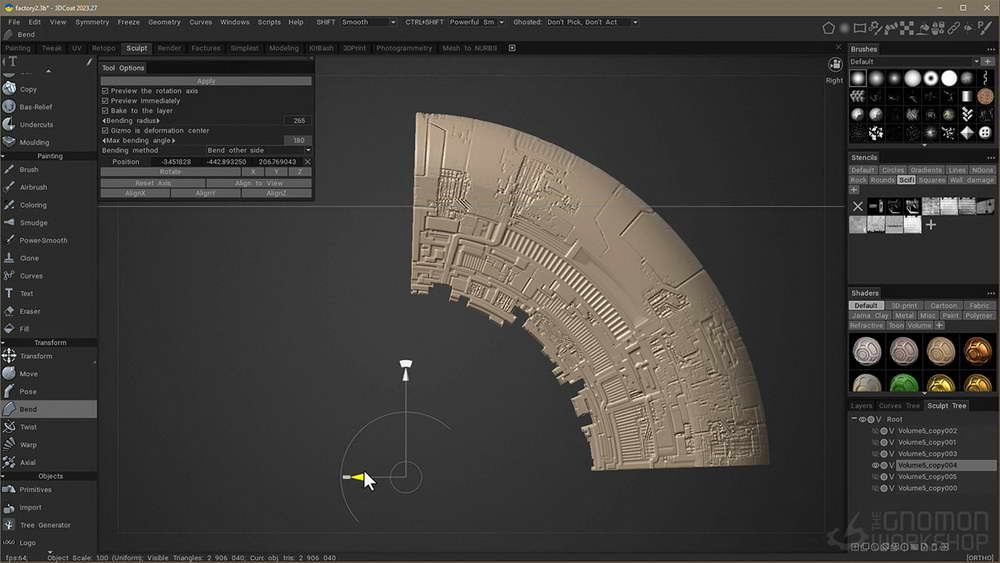Open the Bending method dropdown

tap(258, 150)
